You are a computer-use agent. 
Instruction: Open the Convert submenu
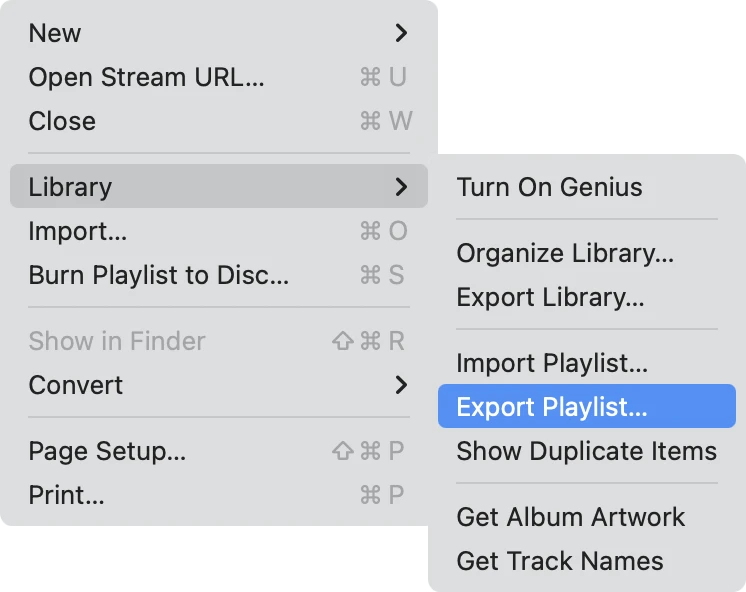coord(76,385)
